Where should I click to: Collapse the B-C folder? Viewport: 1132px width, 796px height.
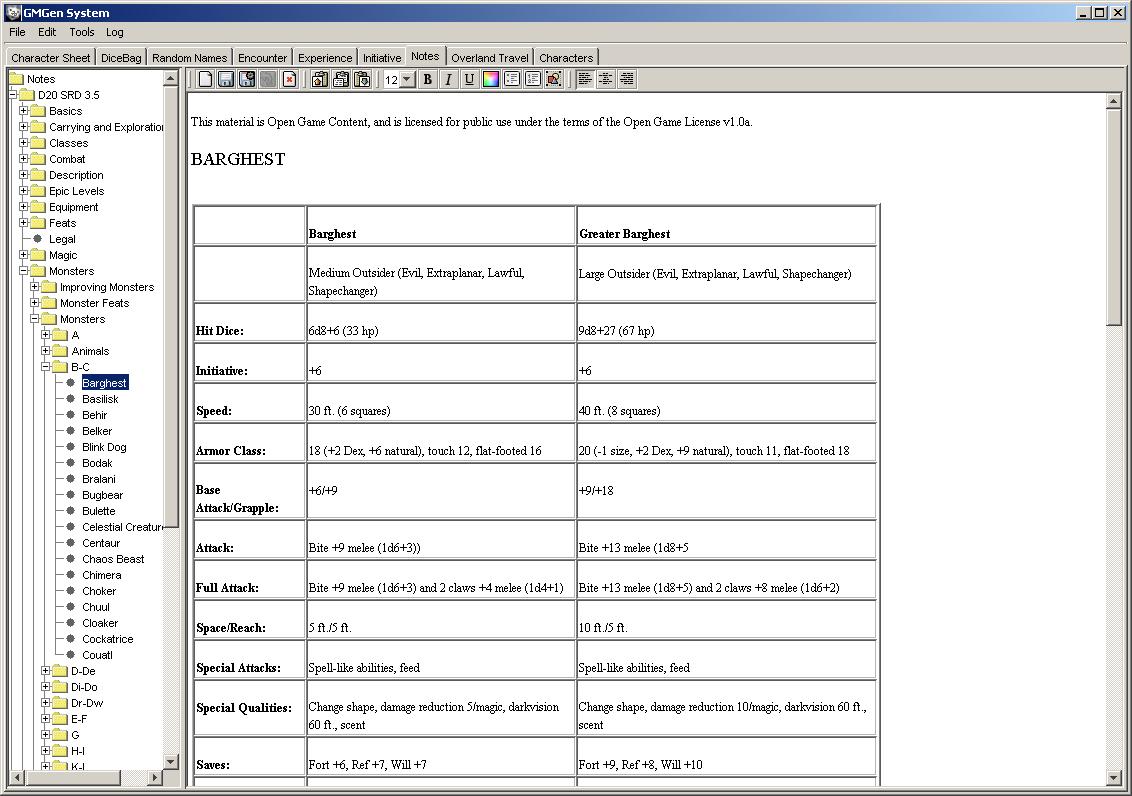click(45, 367)
